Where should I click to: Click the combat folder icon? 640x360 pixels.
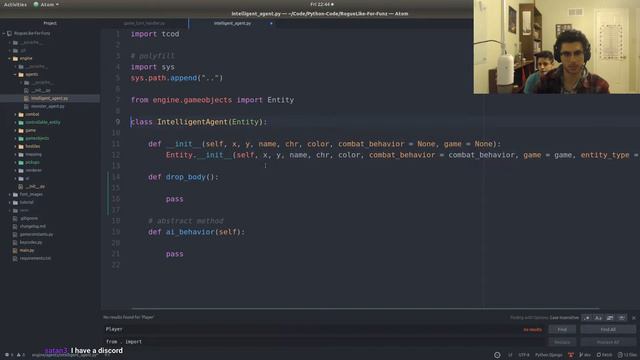(21, 114)
